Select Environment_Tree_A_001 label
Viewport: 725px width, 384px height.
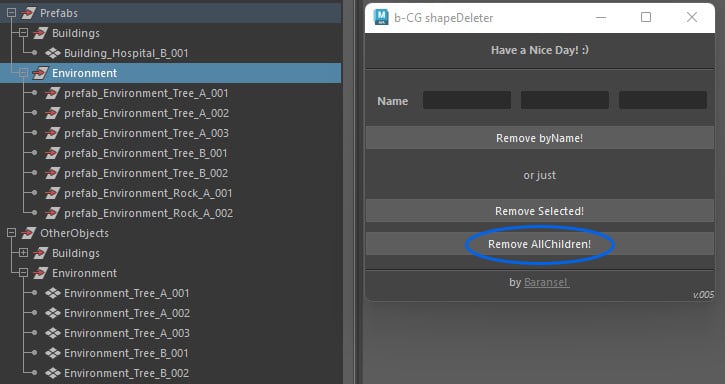pos(127,293)
